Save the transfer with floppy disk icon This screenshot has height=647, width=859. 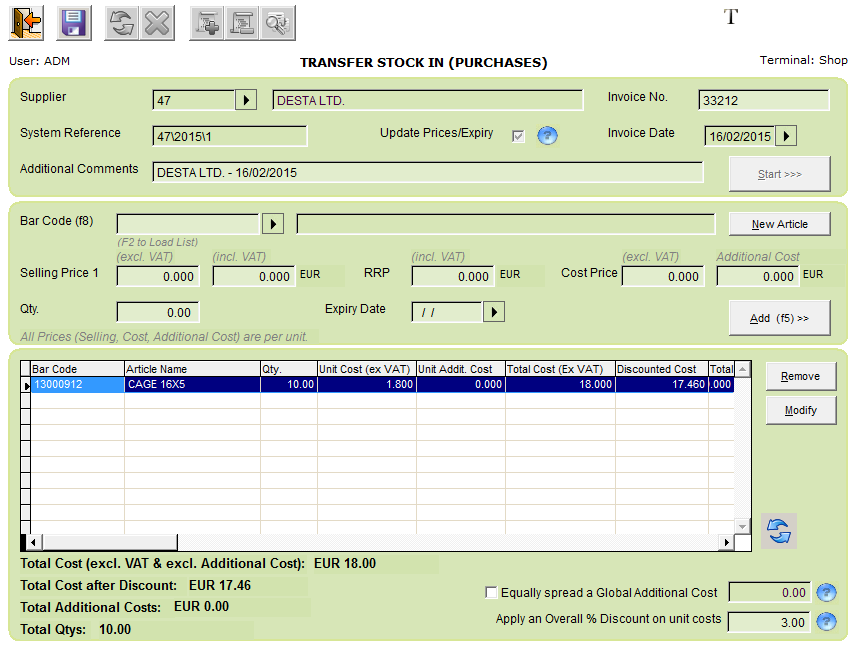click(x=74, y=22)
